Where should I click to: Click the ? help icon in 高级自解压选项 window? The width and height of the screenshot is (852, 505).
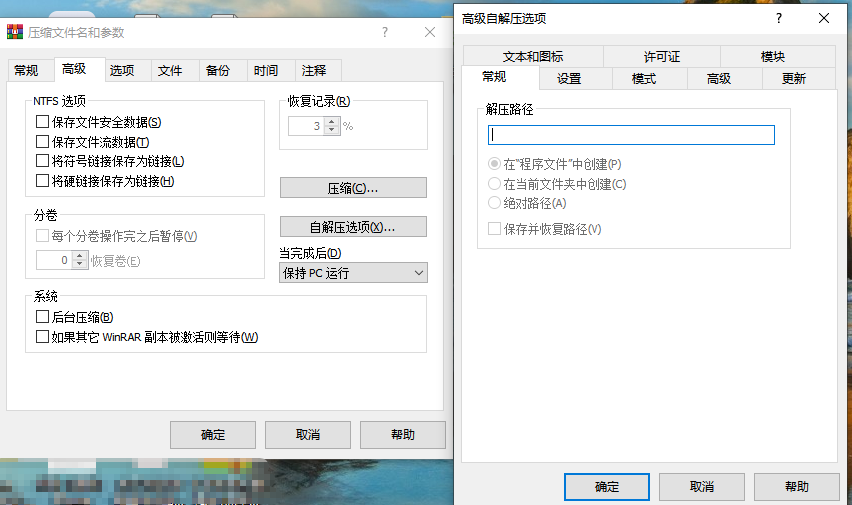tap(779, 18)
